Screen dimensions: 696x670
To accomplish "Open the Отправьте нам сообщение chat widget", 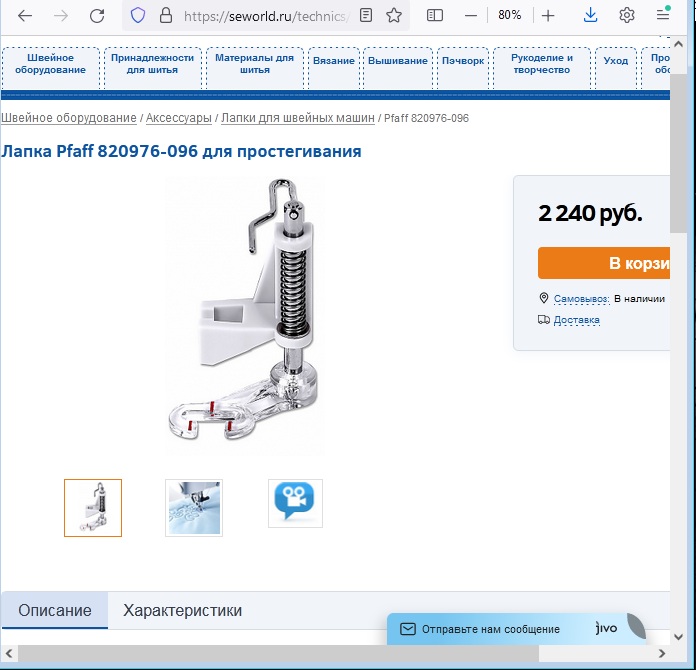I will 516,629.
